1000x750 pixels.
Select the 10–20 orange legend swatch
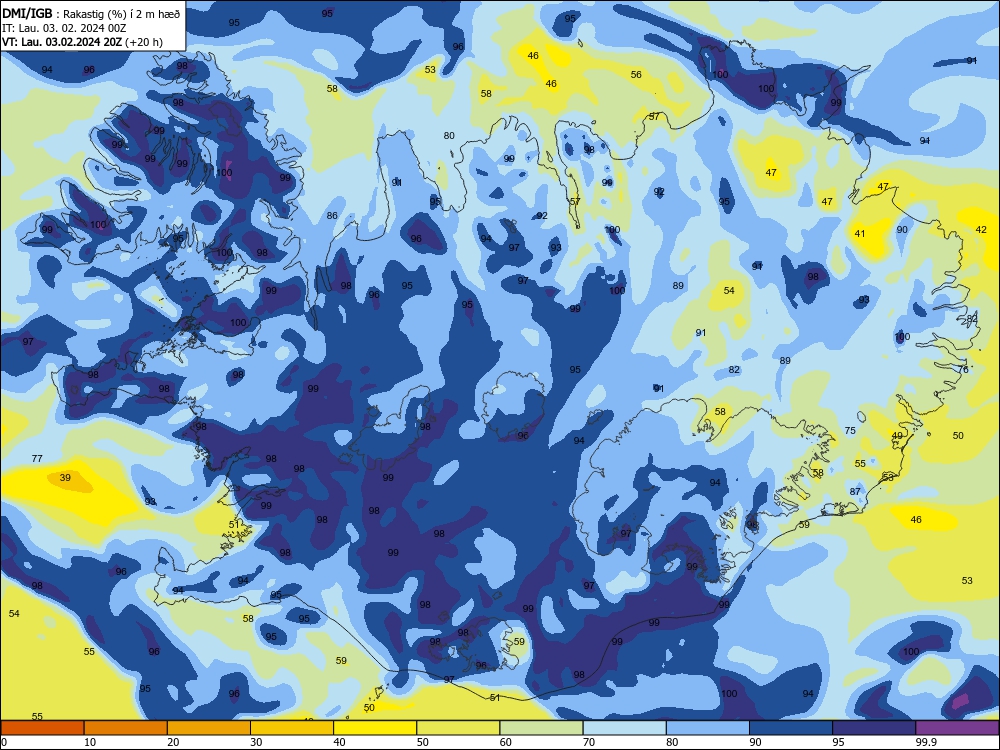[126, 728]
